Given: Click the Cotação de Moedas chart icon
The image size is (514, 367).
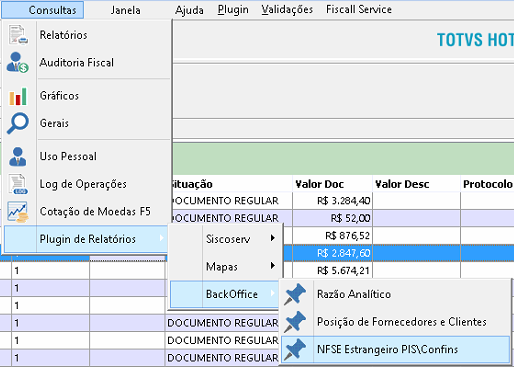Looking at the screenshot, I should 18,212.
